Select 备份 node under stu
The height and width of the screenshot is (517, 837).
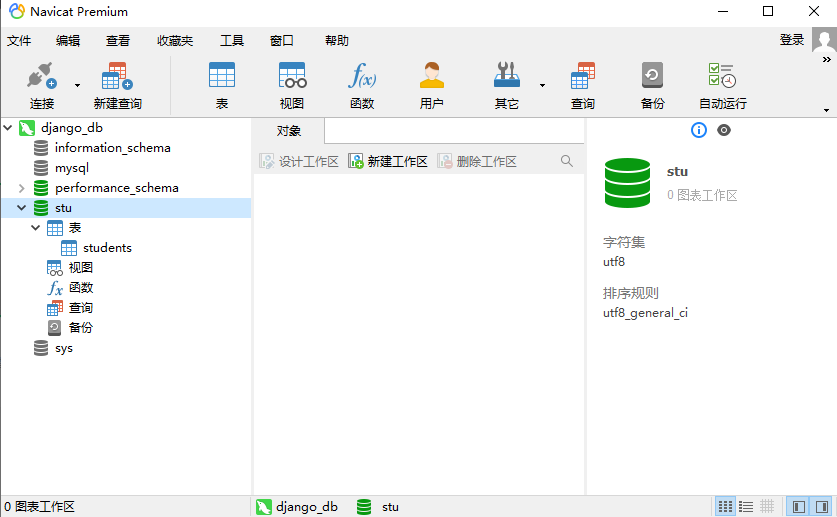(x=81, y=328)
